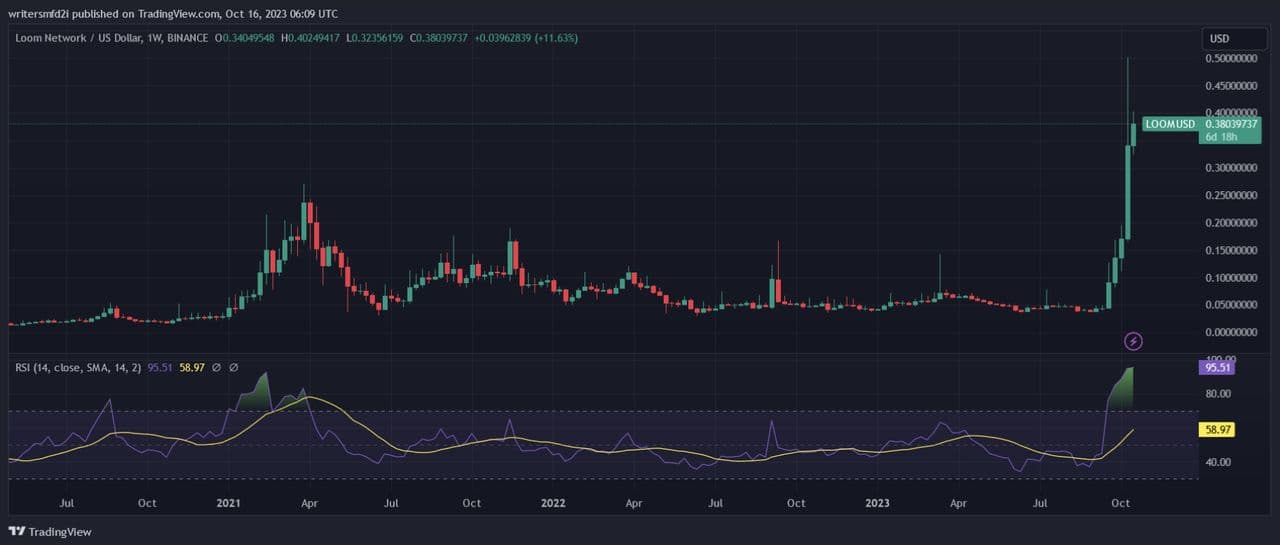Click the second null-value icon in RSI legend
Viewport: 1280px width, 545px height.
[x=234, y=367]
